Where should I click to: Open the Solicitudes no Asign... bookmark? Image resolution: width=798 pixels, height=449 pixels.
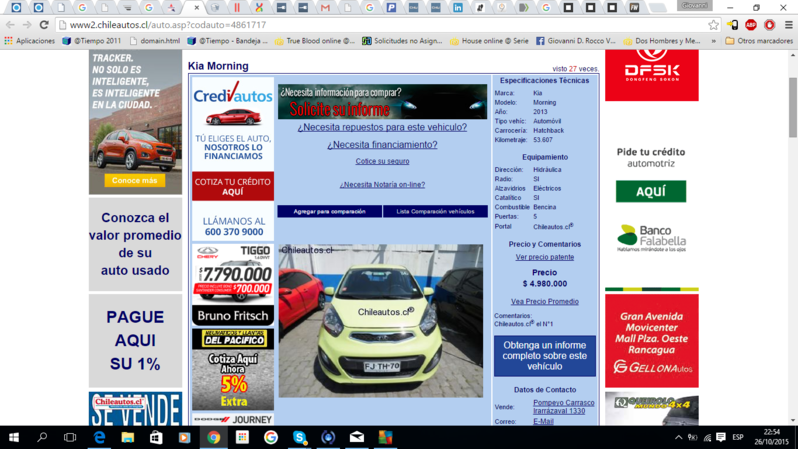[402, 41]
